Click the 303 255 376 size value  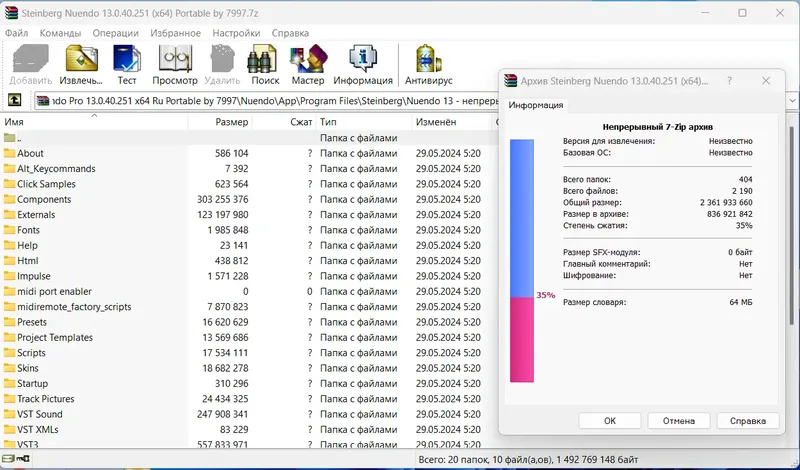(222, 199)
